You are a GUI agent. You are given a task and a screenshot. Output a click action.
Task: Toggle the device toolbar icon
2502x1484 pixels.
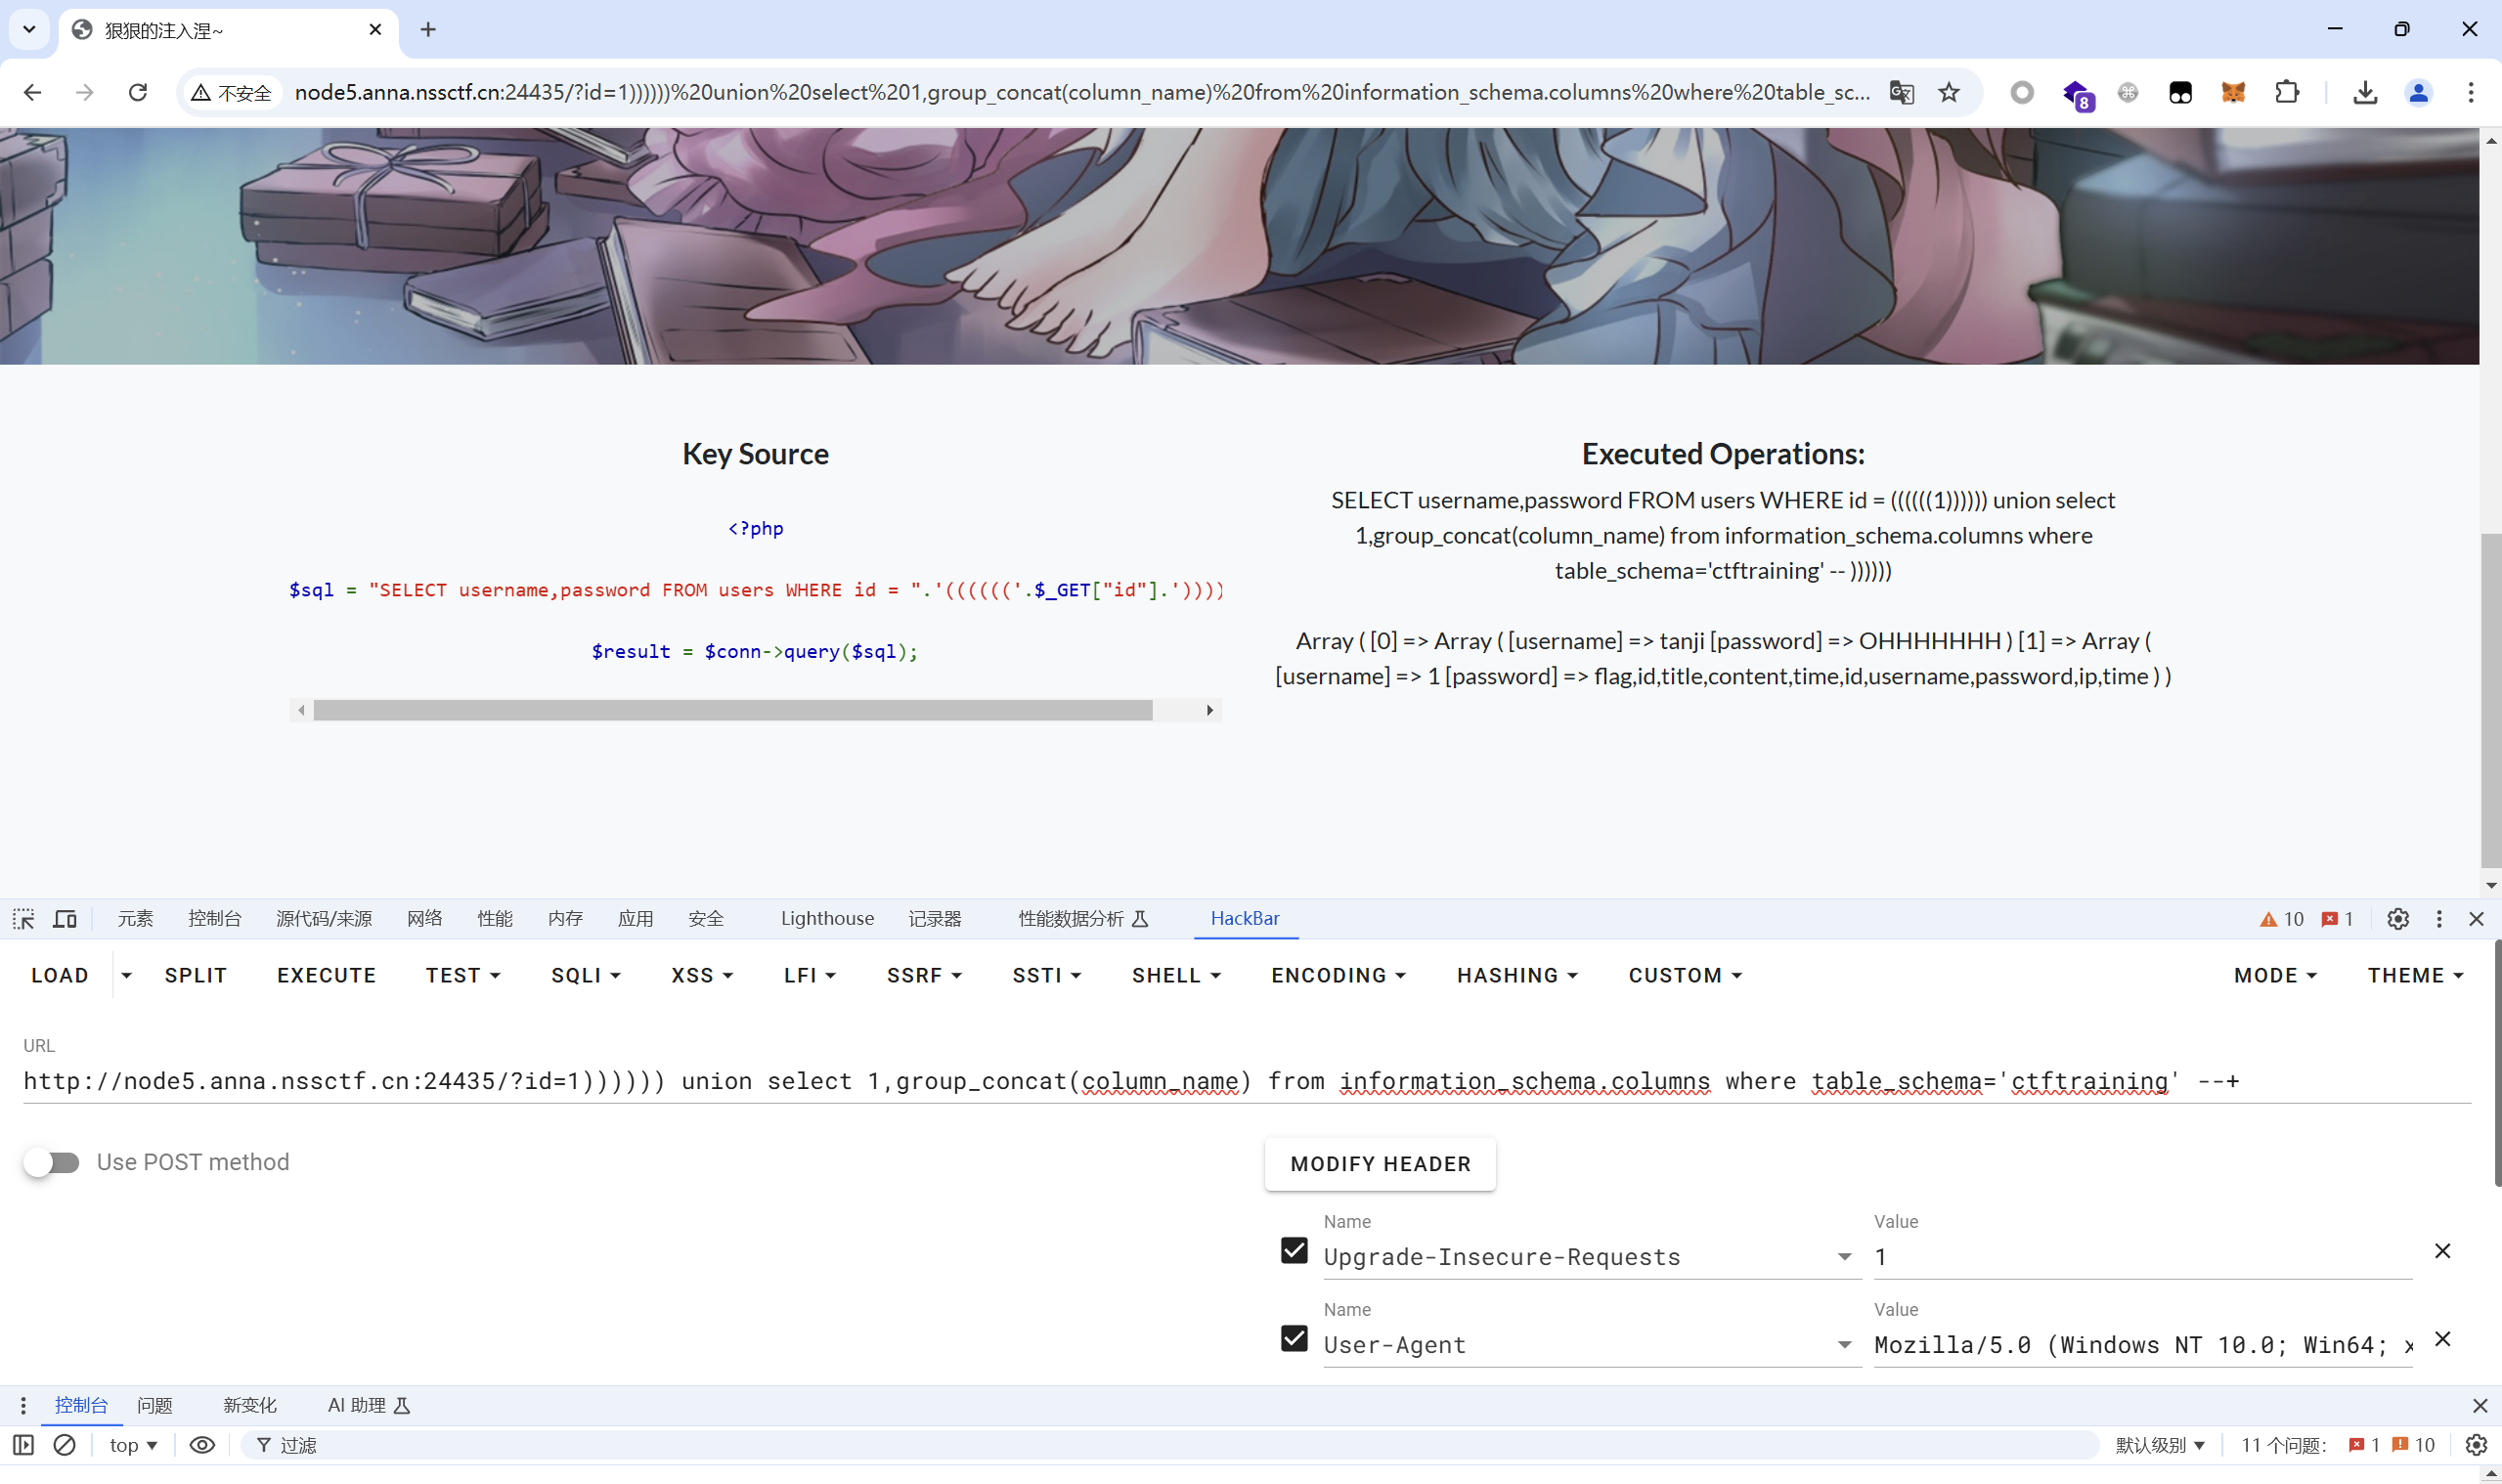(x=65, y=918)
